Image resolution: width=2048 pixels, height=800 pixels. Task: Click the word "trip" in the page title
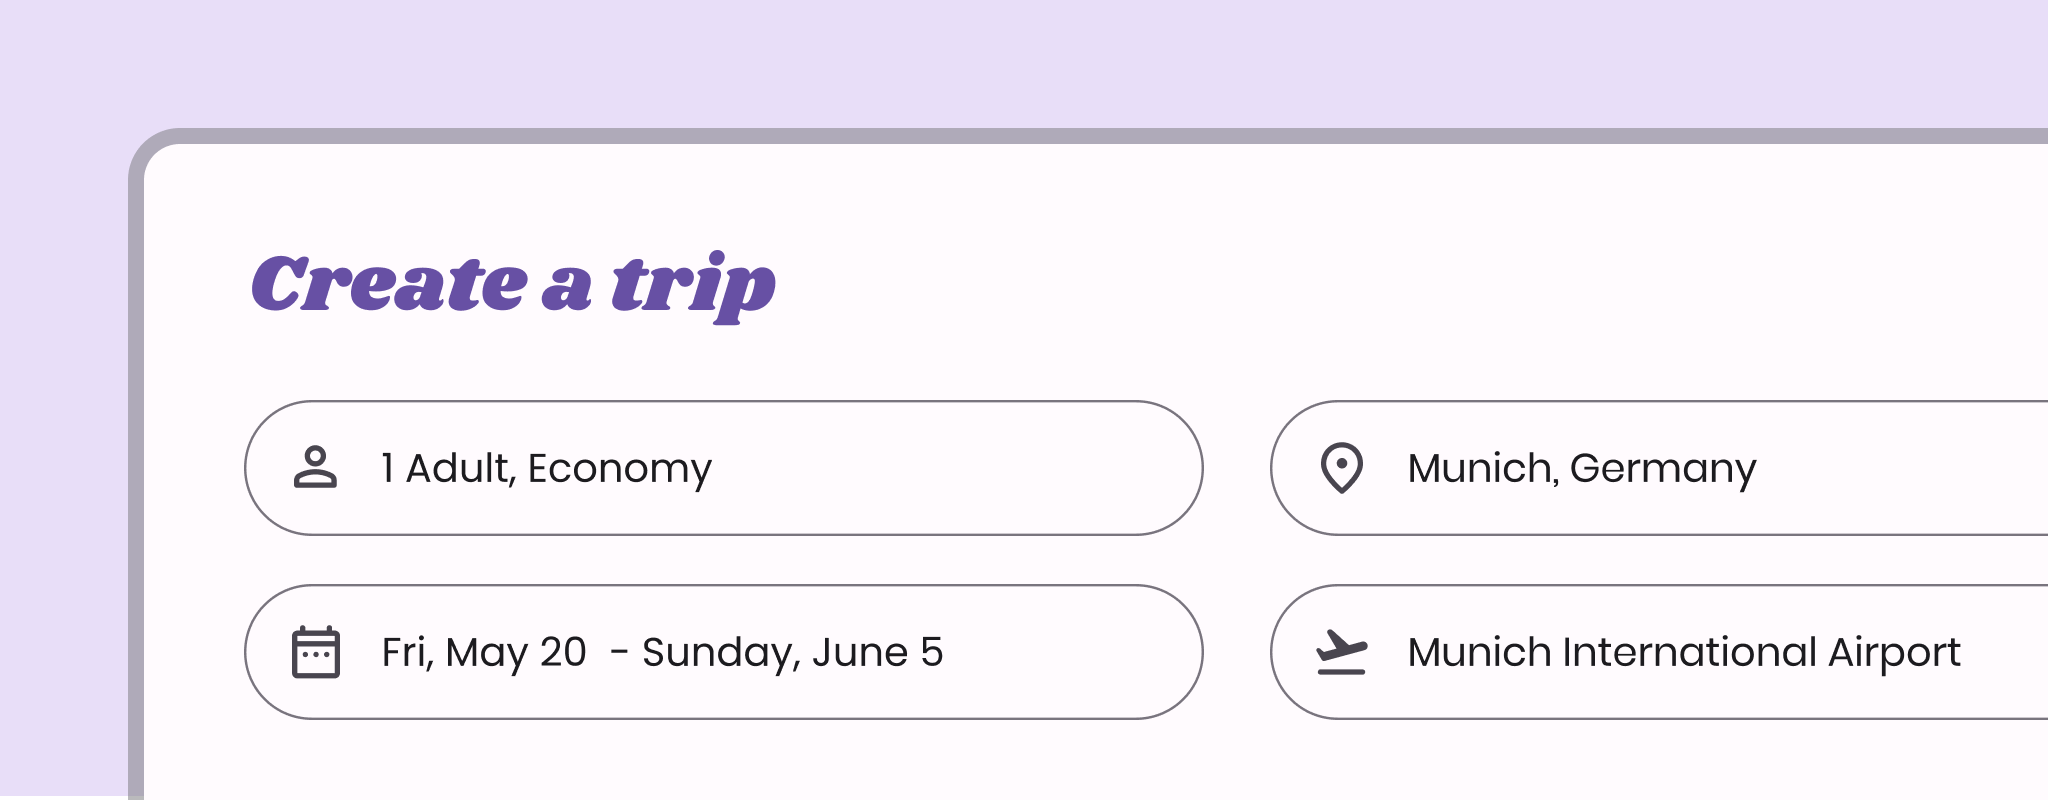click(x=693, y=285)
